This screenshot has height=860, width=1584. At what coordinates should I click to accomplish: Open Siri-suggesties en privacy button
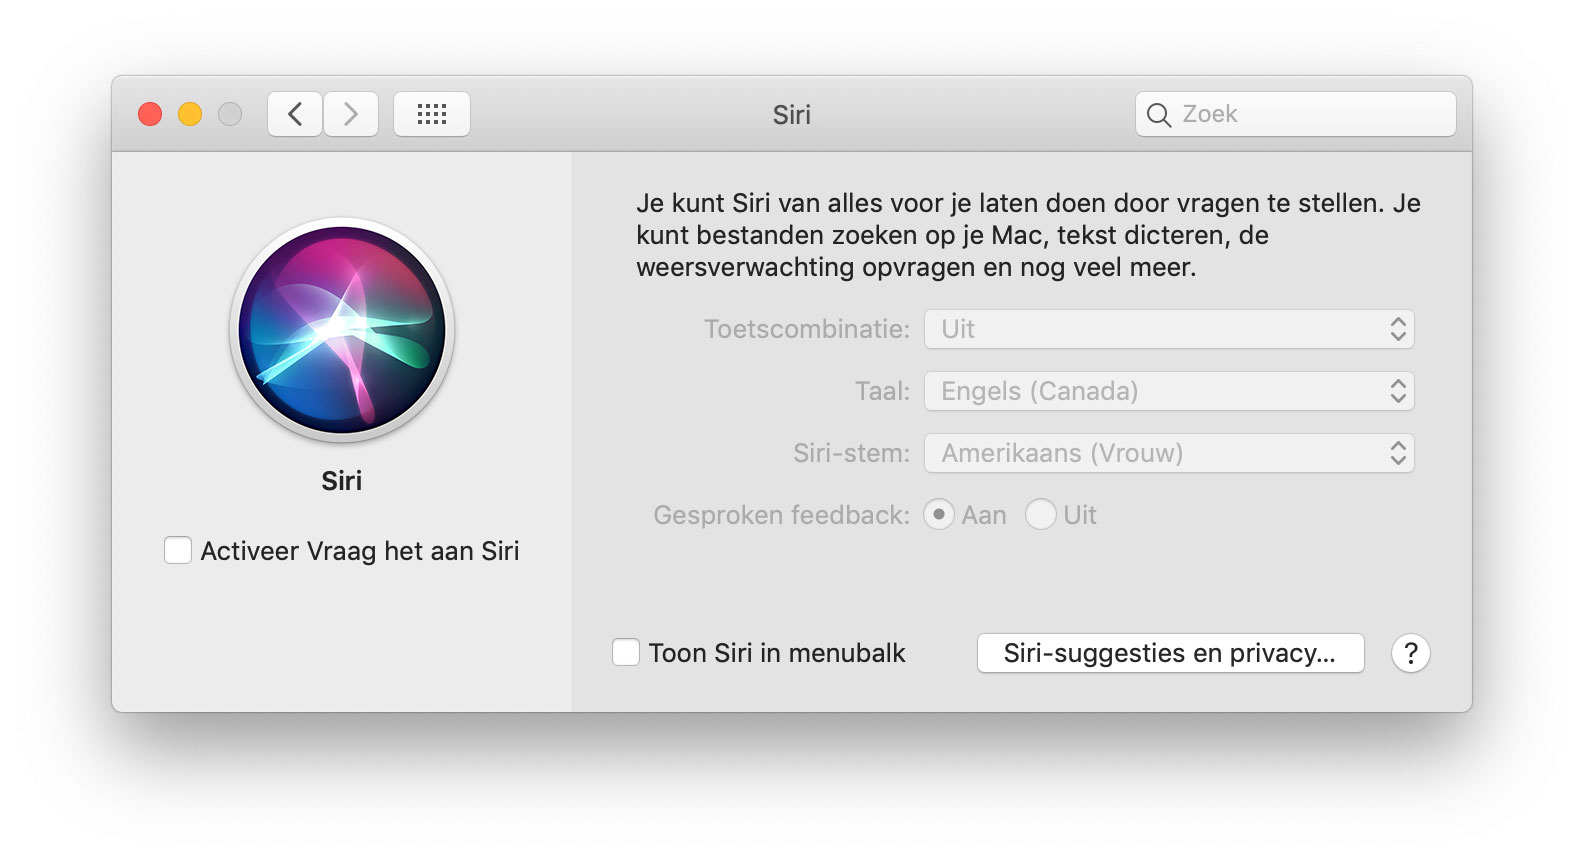[x=1170, y=653]
